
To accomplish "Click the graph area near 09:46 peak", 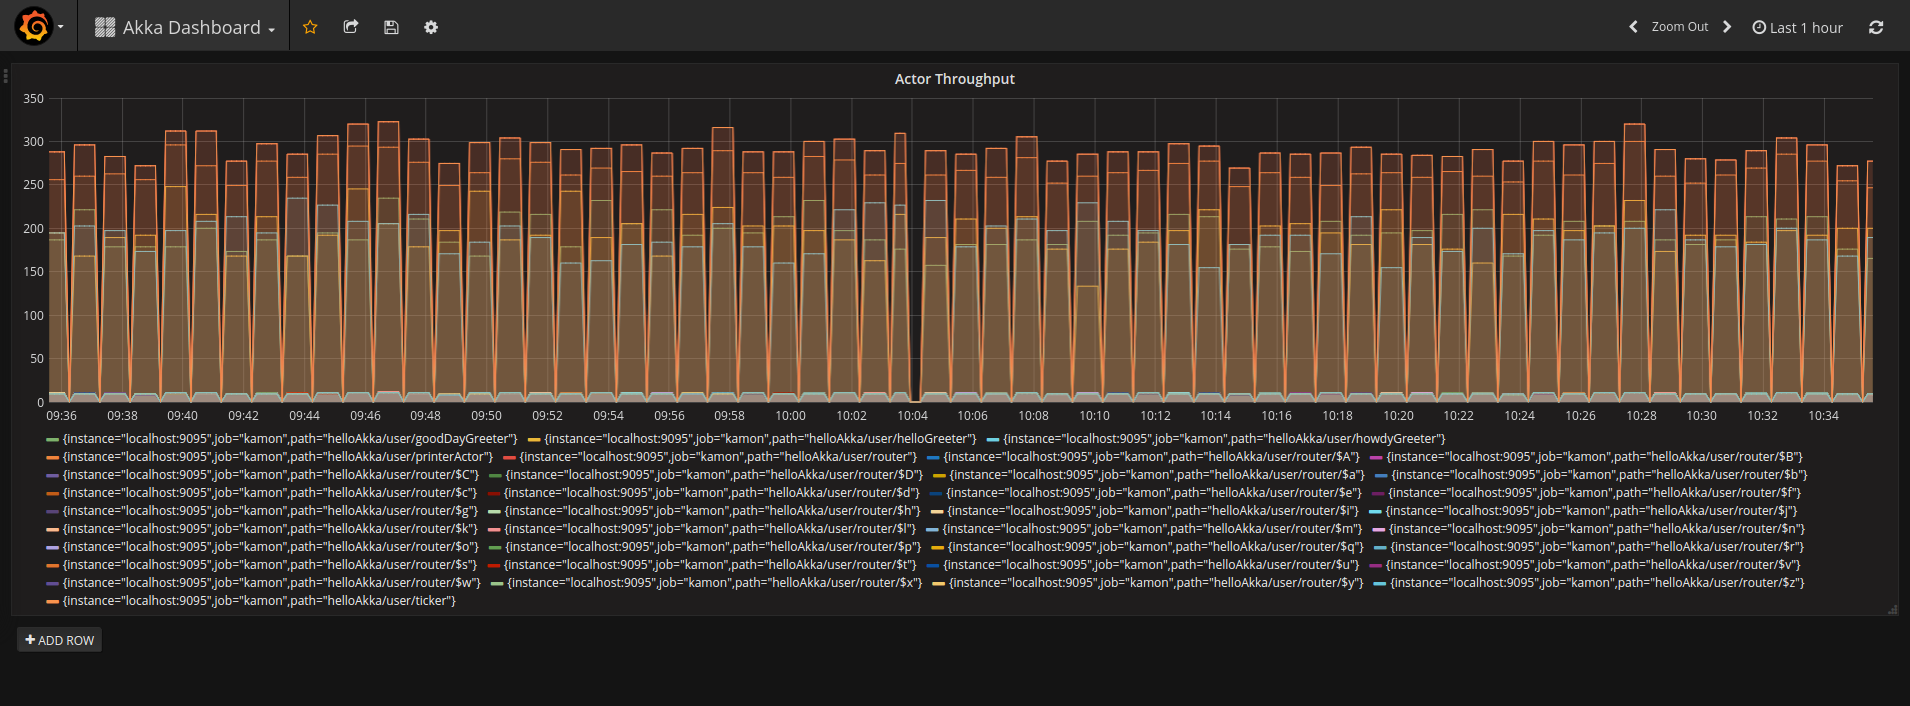I will [x=388, y=260].
